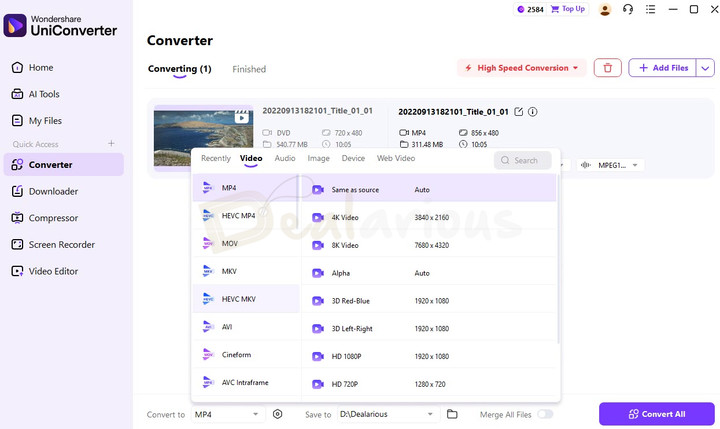Choose Same as source preset

(429, 189)
